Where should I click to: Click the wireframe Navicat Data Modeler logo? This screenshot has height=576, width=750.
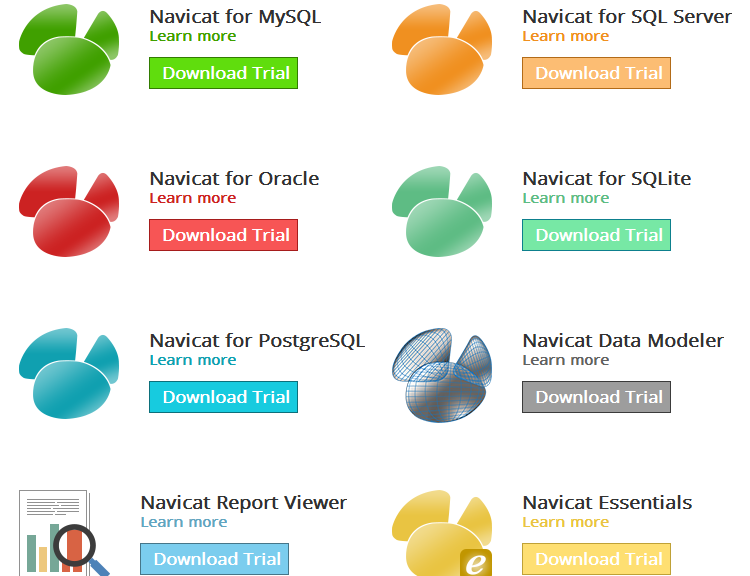pyautogui.click(x=441, y=373)
